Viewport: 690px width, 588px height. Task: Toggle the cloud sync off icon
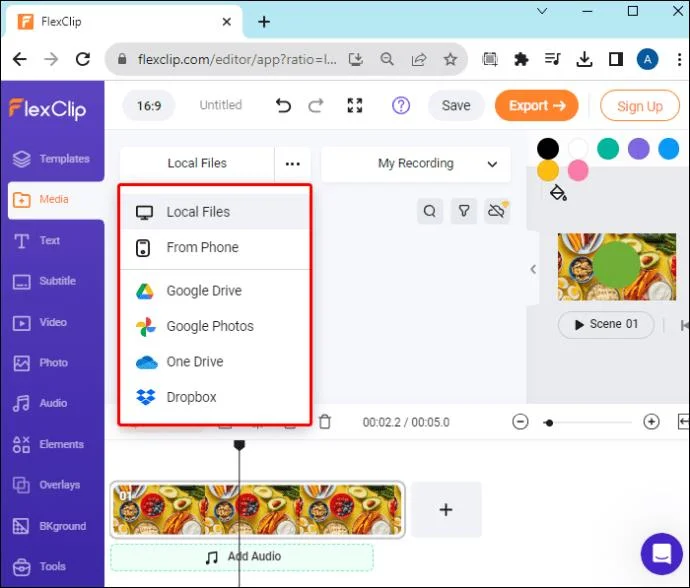click(497, 211)
